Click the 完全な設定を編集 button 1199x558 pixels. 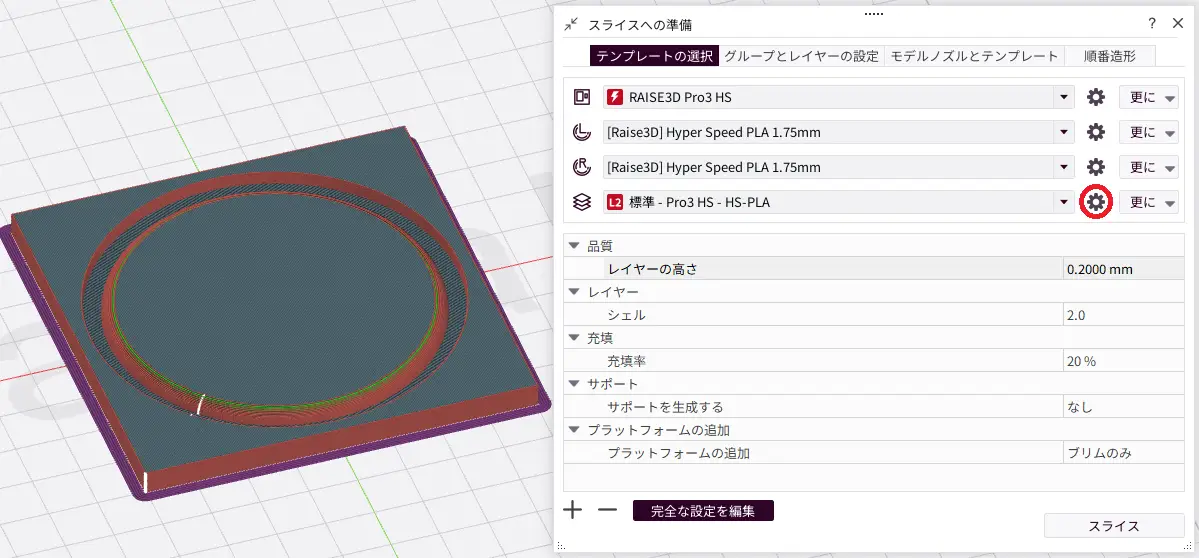[x=702, y=511]
